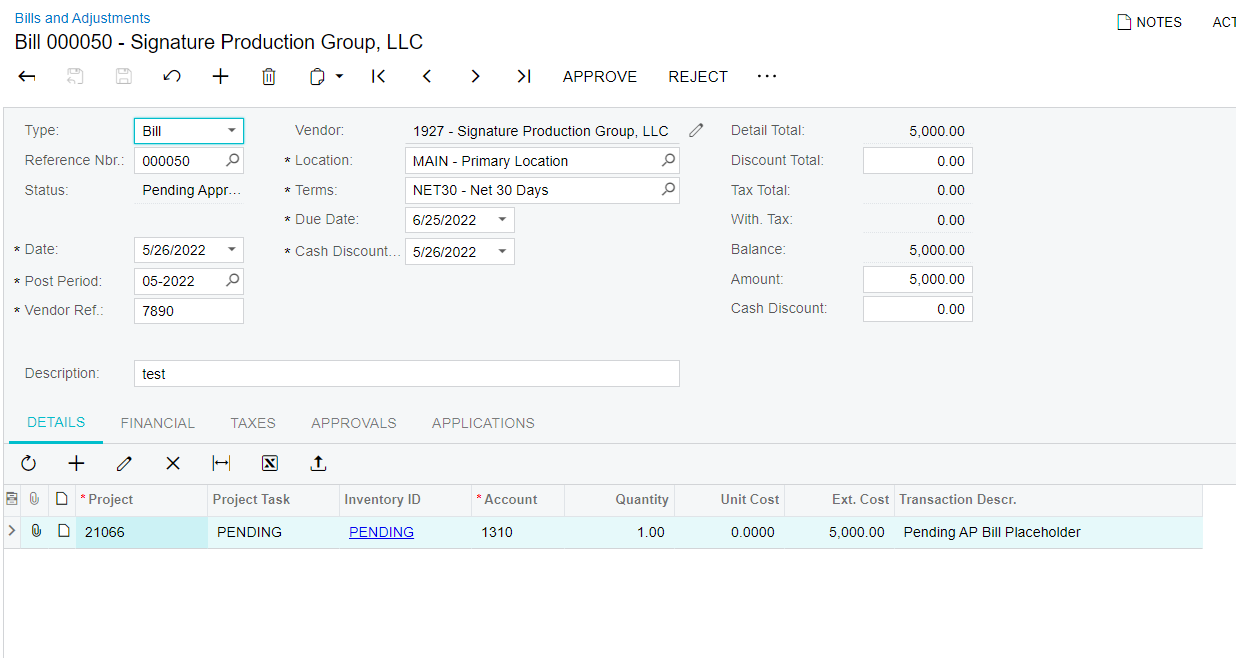
Task: Select project cell 21066
Action: 142,532
